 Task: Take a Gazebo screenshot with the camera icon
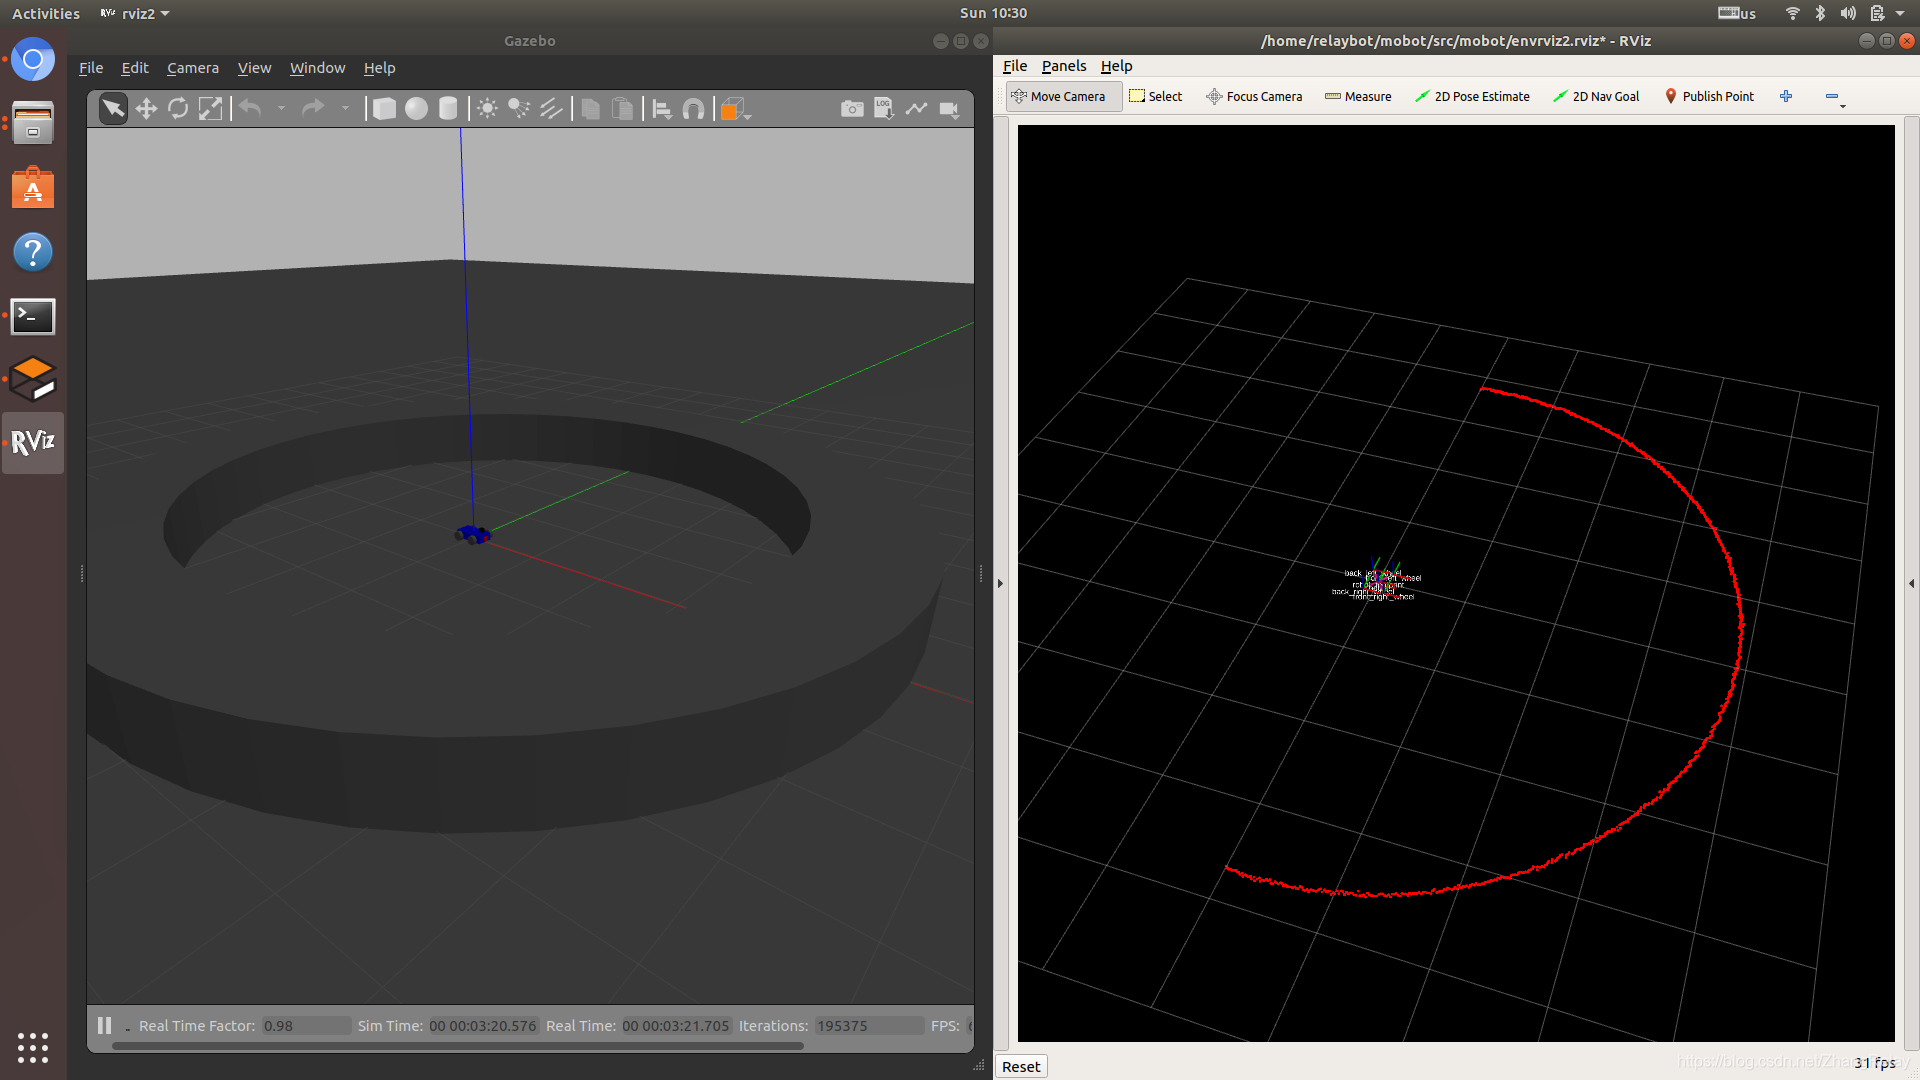coord(852,109)
